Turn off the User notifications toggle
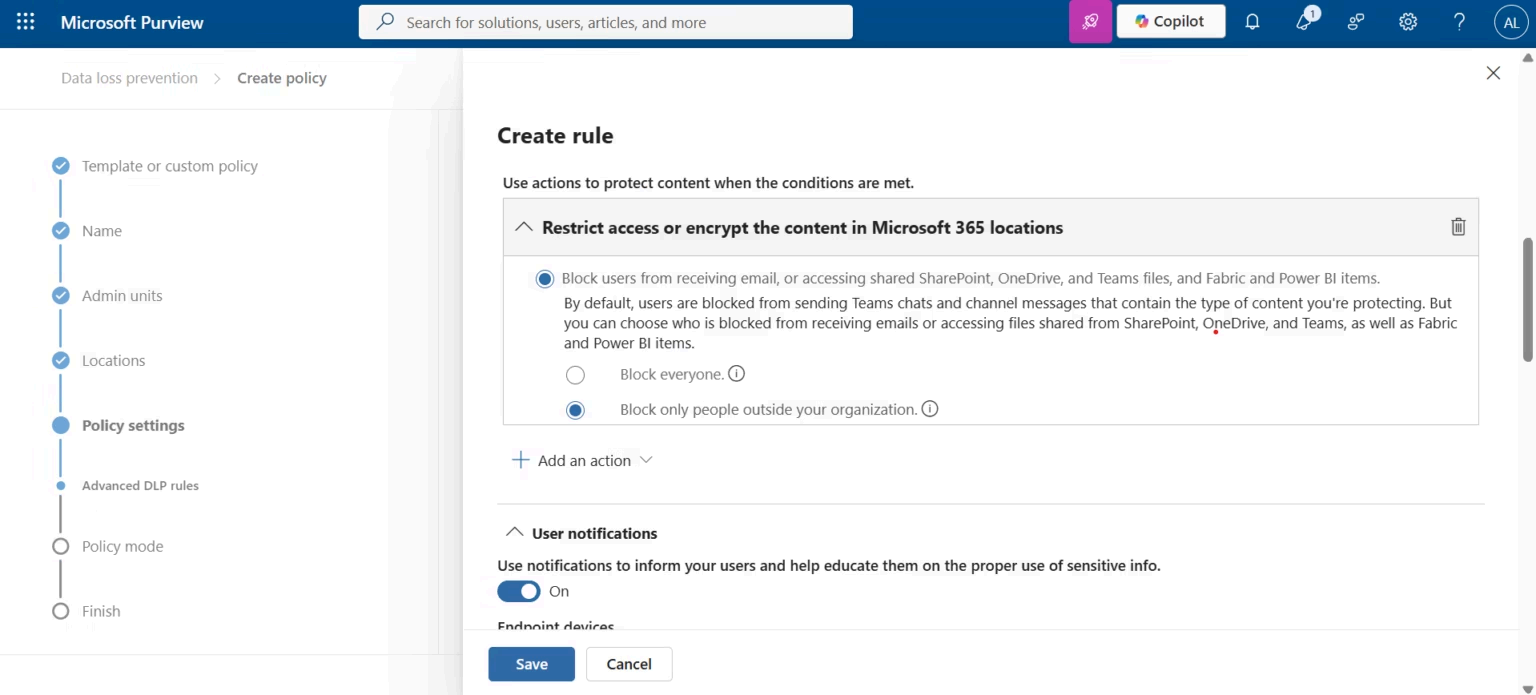Screen dimensions: 1536x695 519,591
